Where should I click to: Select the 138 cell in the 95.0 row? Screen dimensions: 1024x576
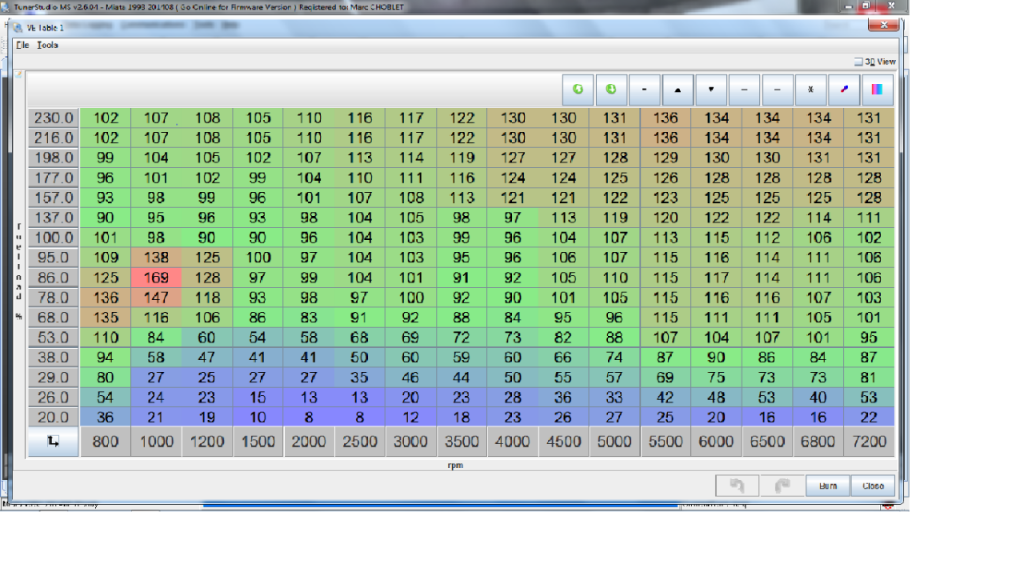156,257
